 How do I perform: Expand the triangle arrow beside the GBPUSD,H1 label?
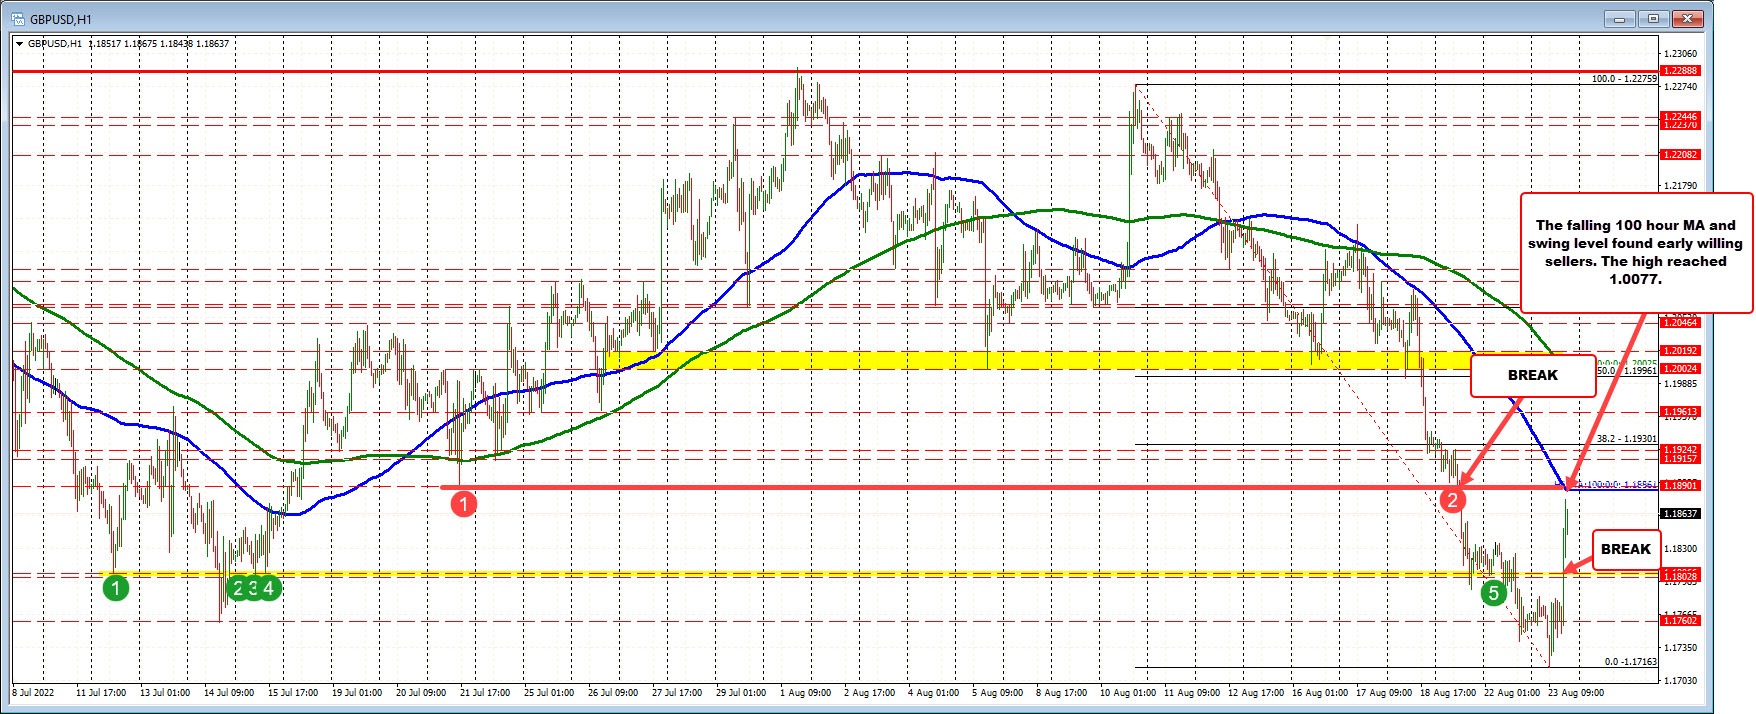pyautogui.click(x=20, y=43)
